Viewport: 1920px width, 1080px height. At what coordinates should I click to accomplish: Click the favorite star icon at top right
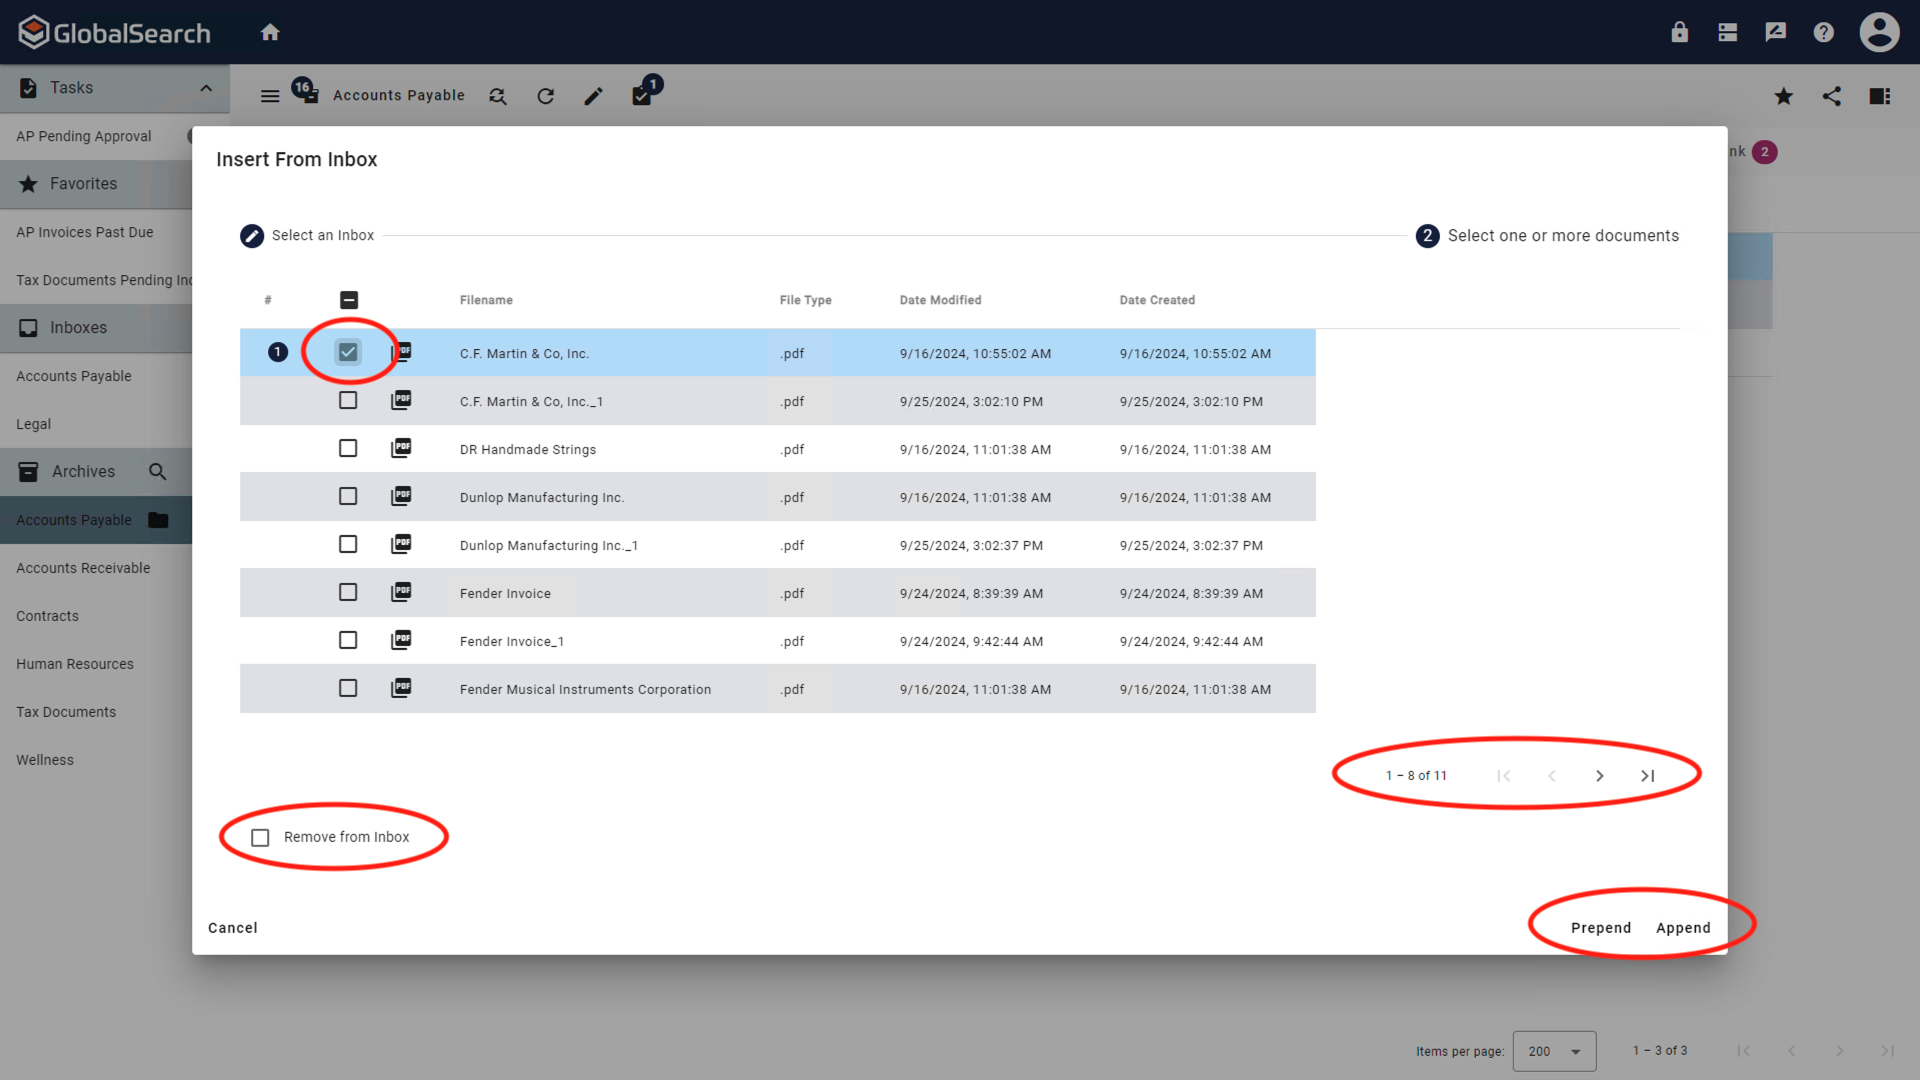(x=1783, y=96)
